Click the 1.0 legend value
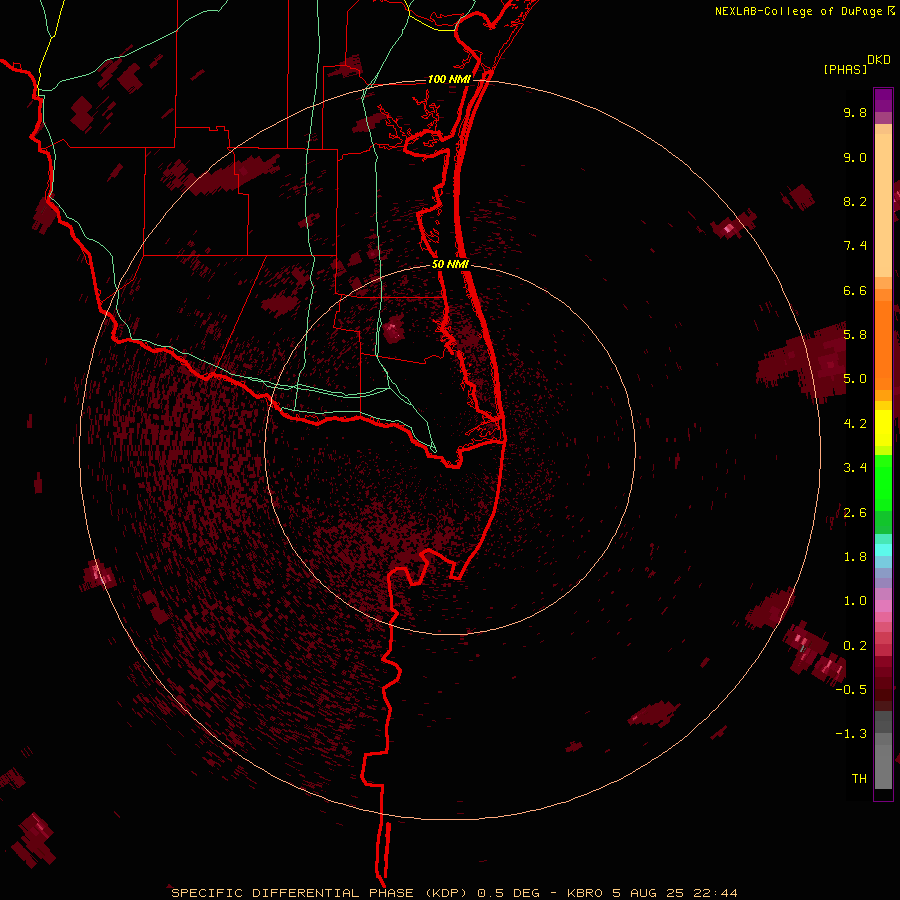Screen dimensions: 900x900 855,601
